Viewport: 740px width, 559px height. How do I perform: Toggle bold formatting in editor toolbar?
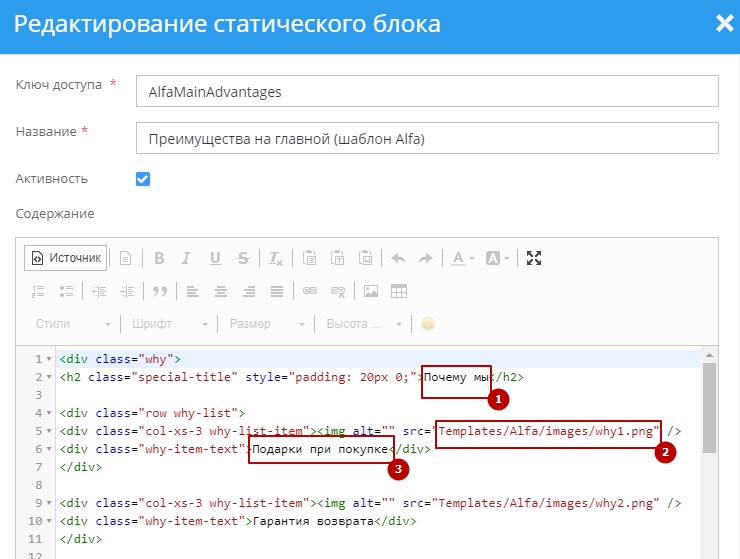click(159, 258)
